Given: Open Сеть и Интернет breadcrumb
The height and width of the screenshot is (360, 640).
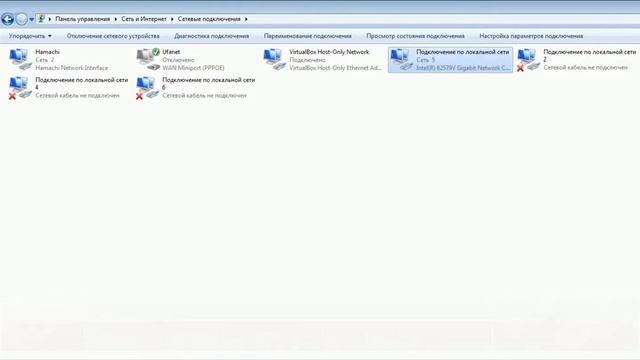Looking at the screenshot, I should [x=144, y=19].
